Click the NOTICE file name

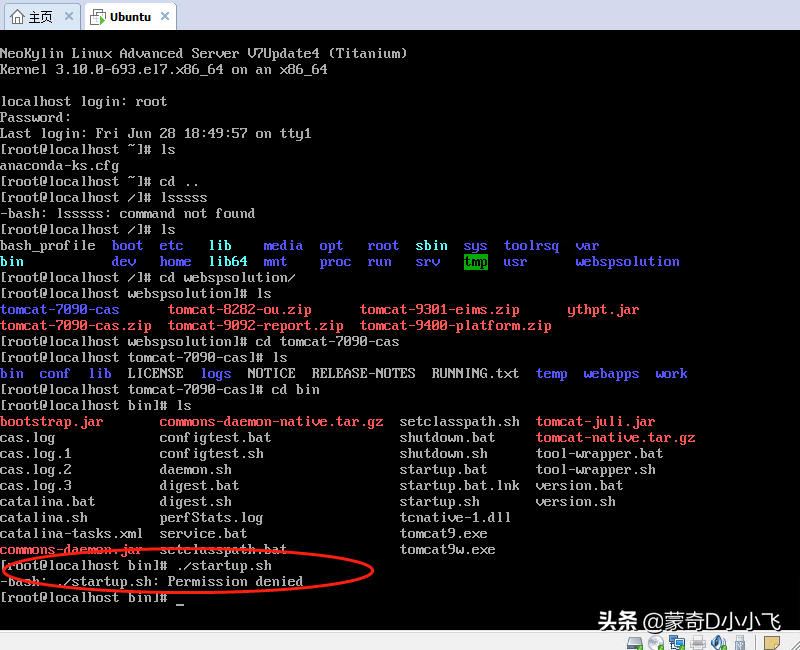[x=271, y=373]
